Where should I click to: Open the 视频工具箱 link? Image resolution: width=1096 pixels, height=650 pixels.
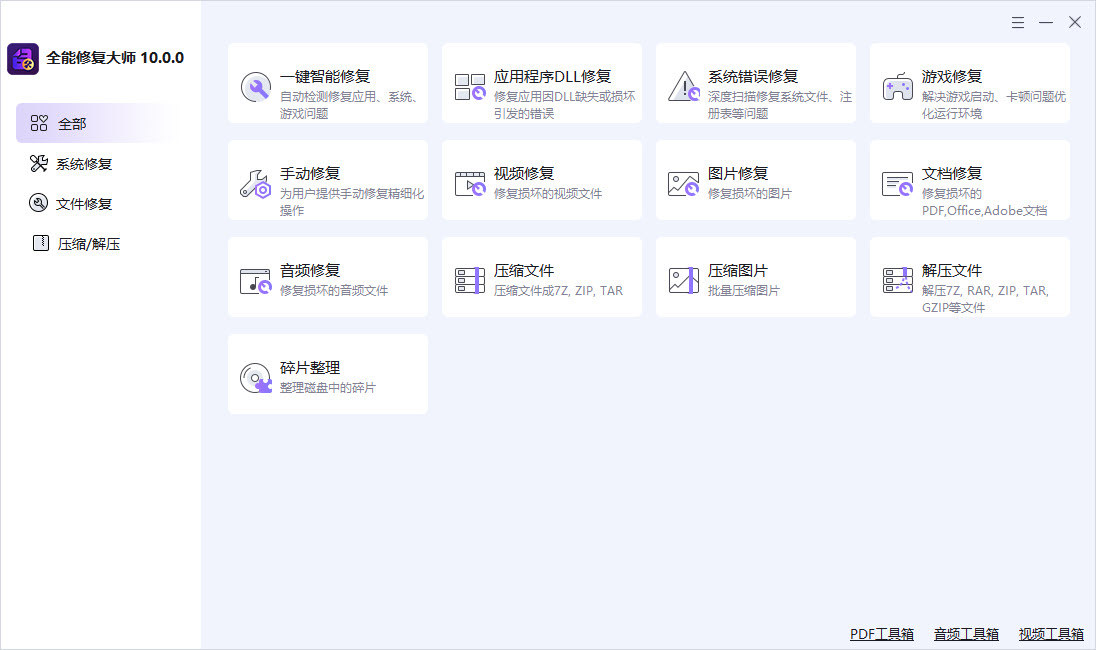point(1051,634)
